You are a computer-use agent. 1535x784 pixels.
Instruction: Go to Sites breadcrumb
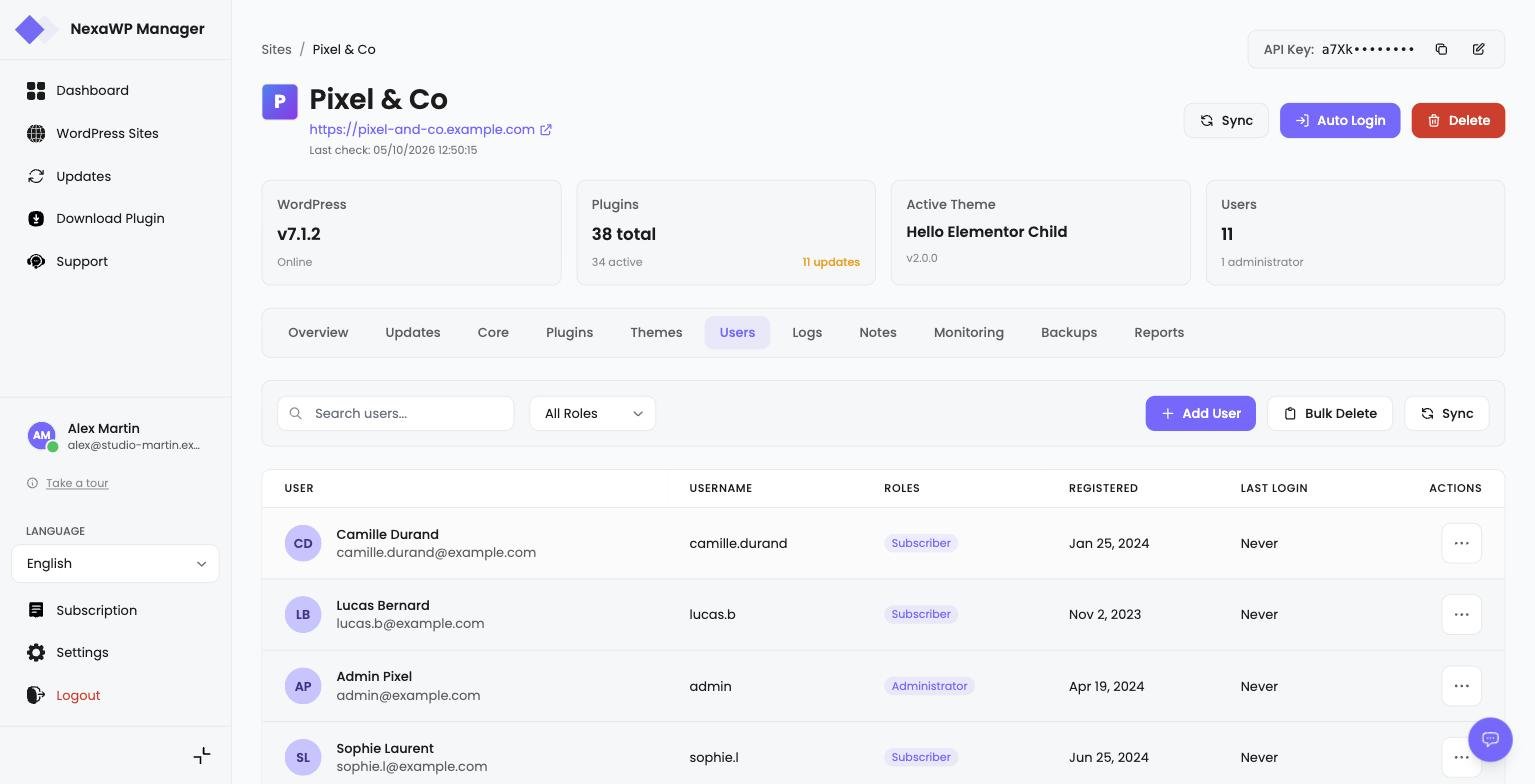coord(276,50)
